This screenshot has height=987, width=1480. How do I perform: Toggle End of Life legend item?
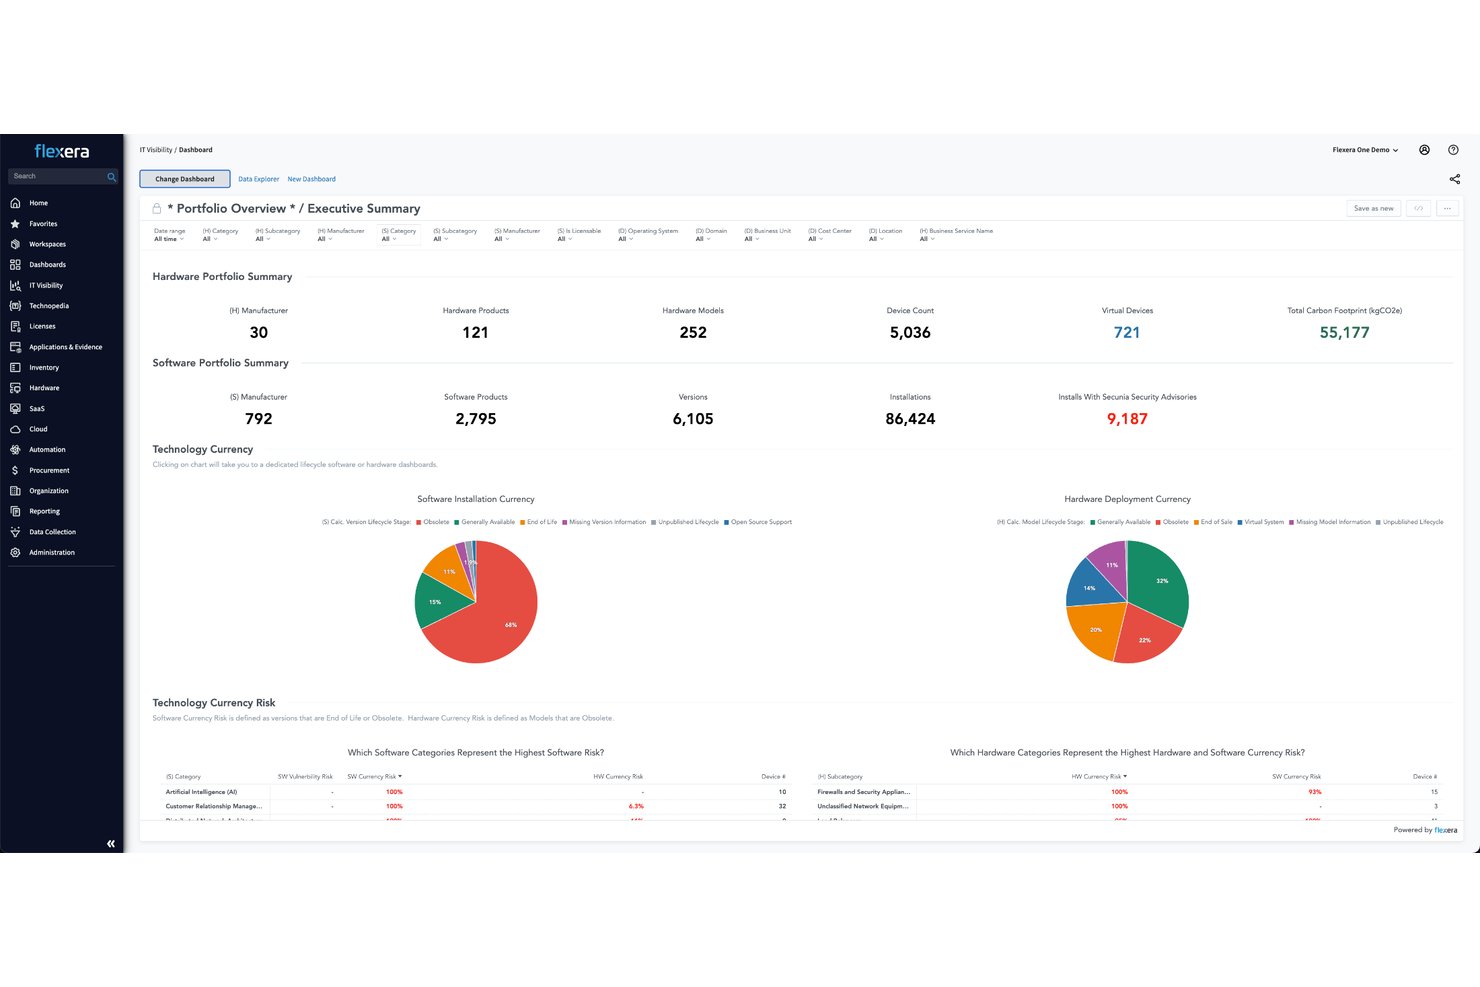pos(539,522)
